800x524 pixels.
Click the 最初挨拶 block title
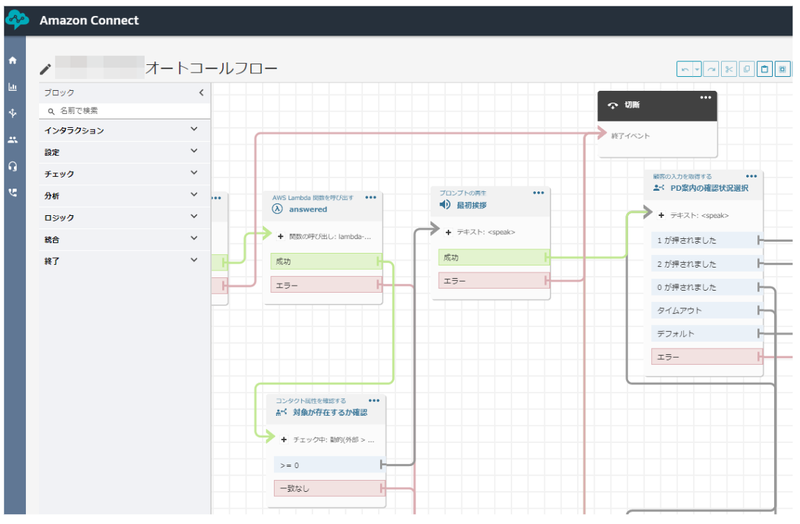click(471, 205)
